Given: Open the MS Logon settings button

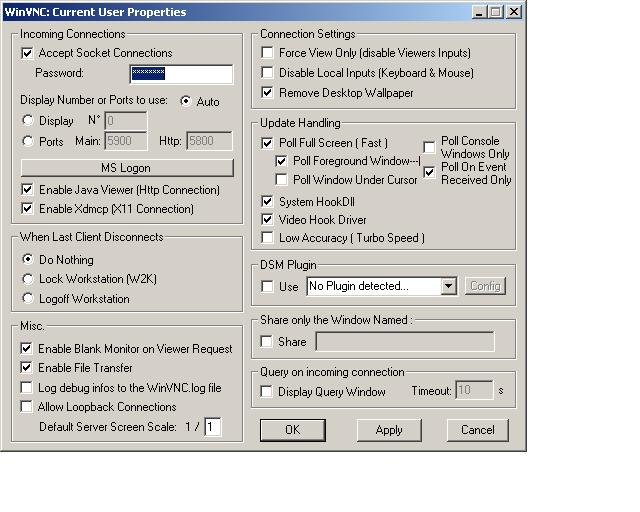Looking at the screenshot, I should pyautogui.click(x=127, y=168).
